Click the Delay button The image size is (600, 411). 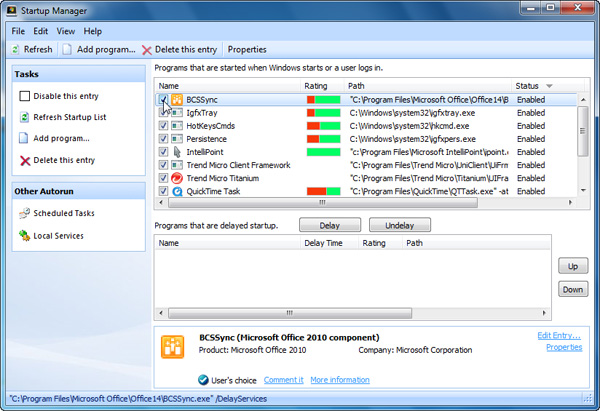(330, 225)
